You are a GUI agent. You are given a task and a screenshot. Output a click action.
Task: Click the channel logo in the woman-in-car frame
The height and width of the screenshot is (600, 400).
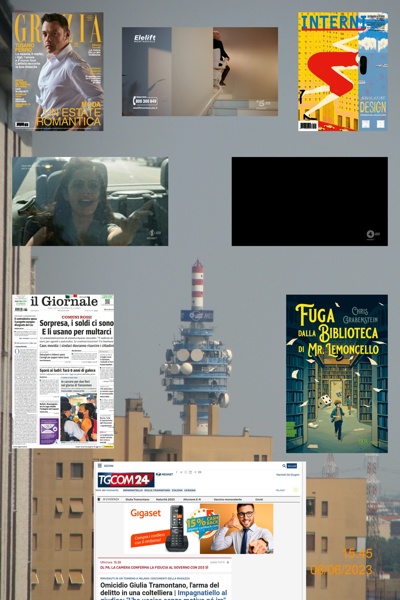click(x=156, y=234)
